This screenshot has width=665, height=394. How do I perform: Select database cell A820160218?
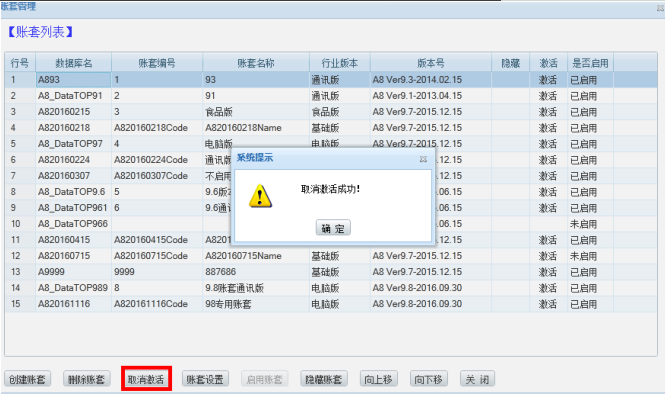coord(73,128)
